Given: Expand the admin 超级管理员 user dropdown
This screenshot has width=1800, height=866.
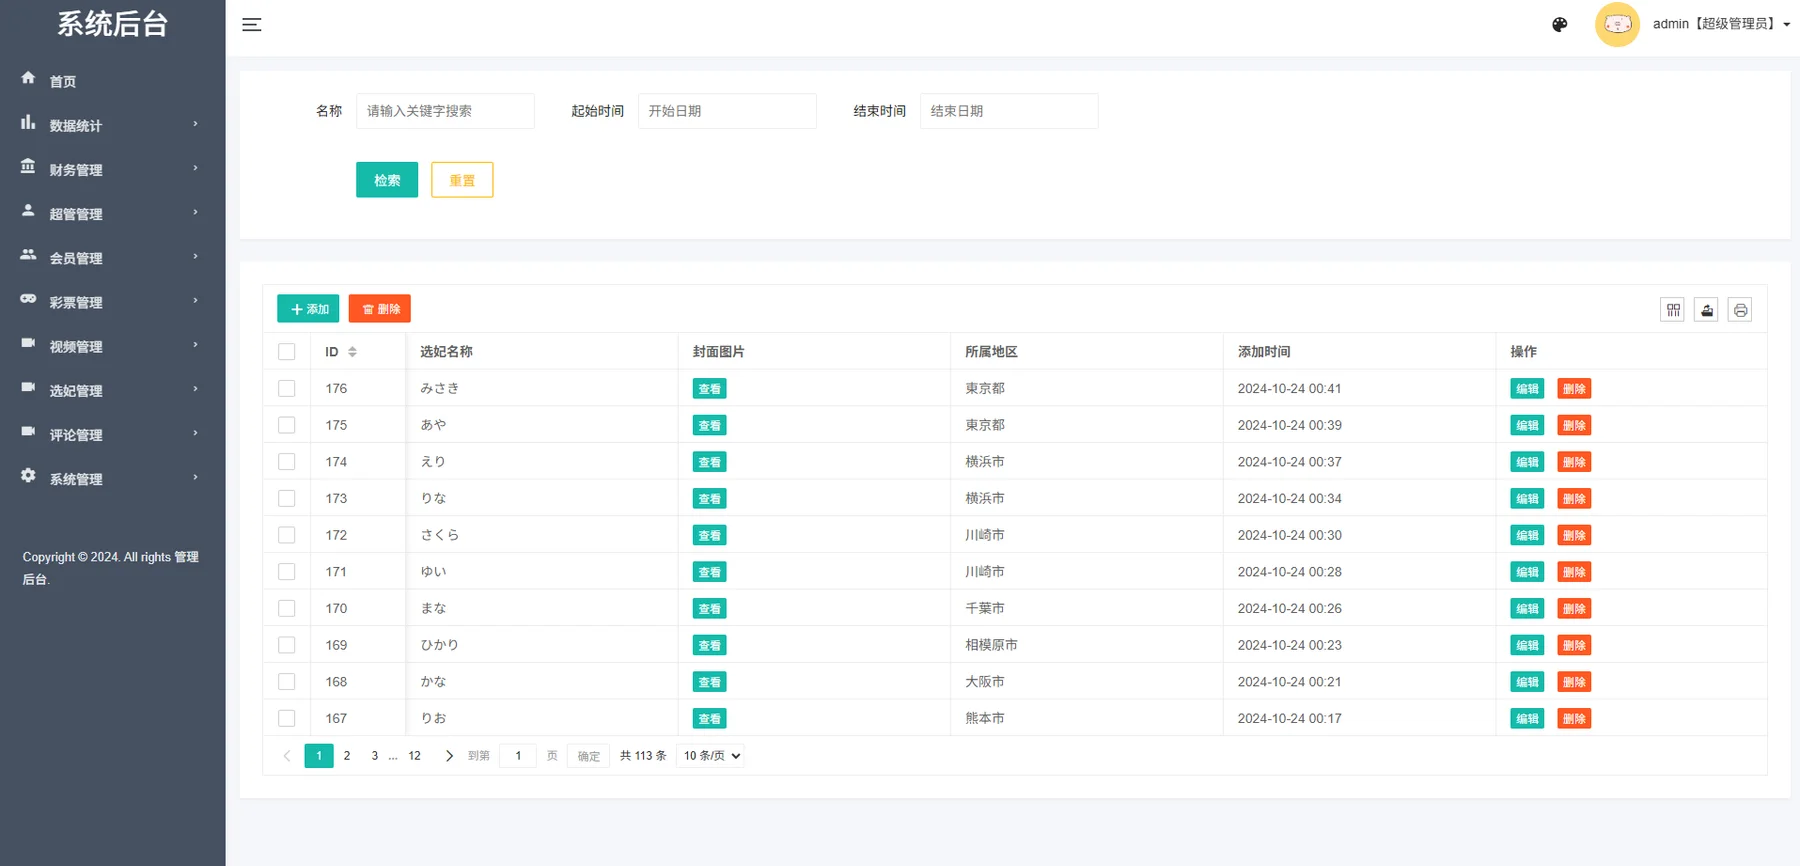Looking at the screenshot, I should click(1721, 24).
